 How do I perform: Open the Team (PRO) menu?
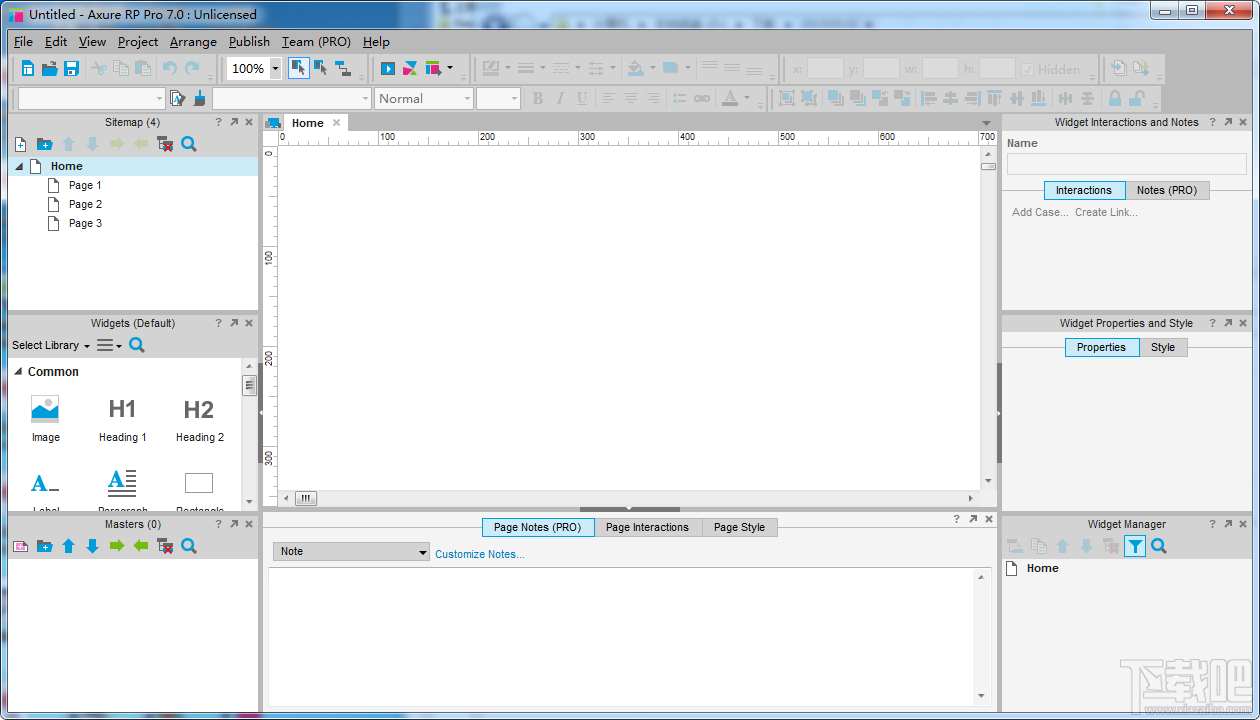pos(316,41)
